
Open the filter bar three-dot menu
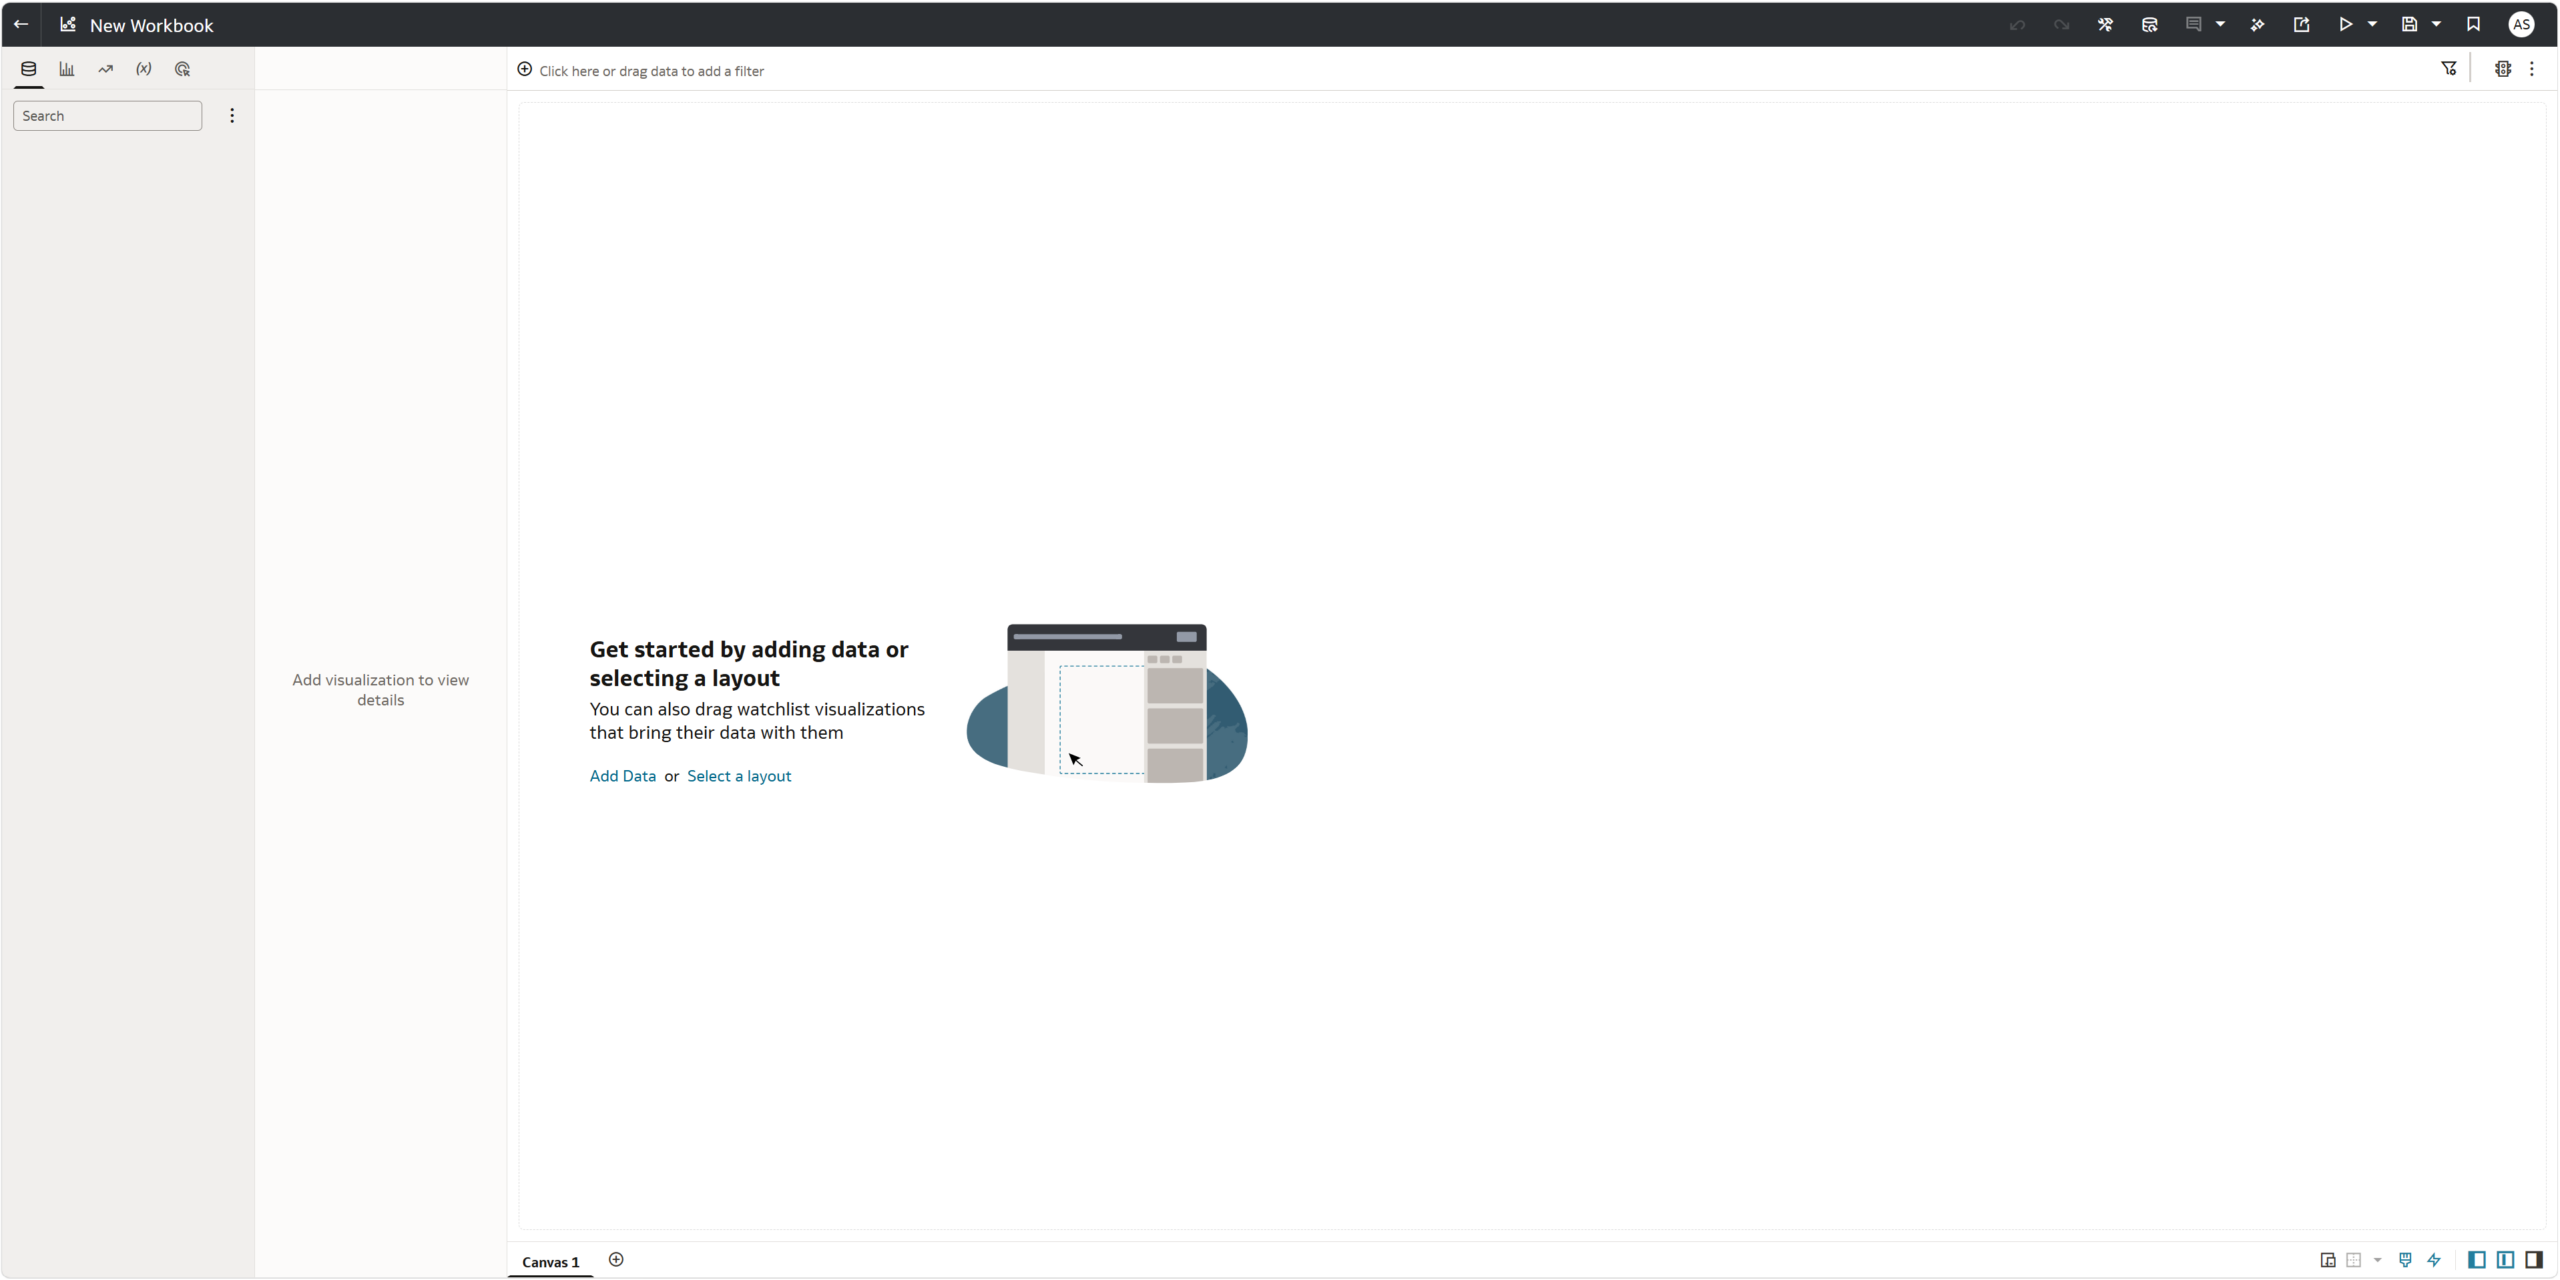[2532, 69]
